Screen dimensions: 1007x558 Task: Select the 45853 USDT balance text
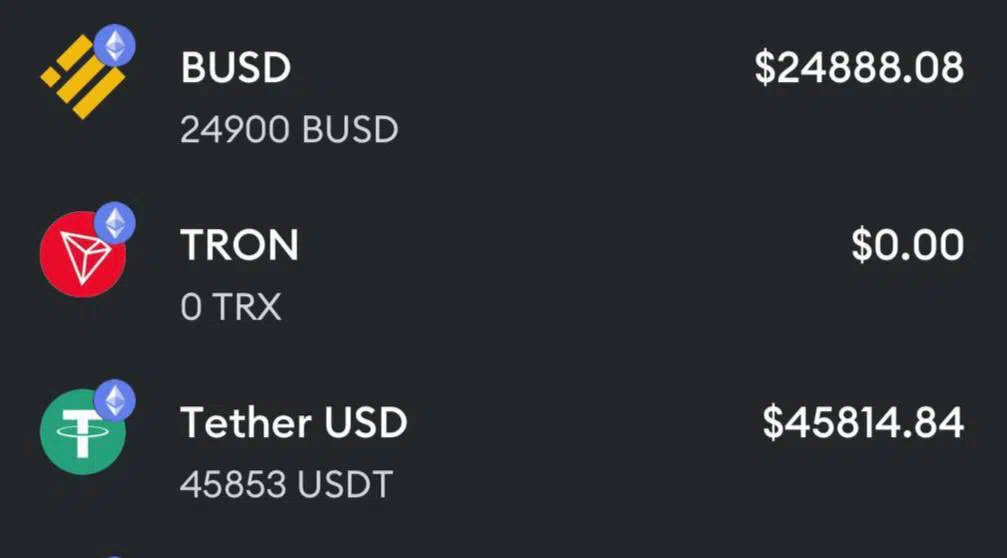[286, 484]
